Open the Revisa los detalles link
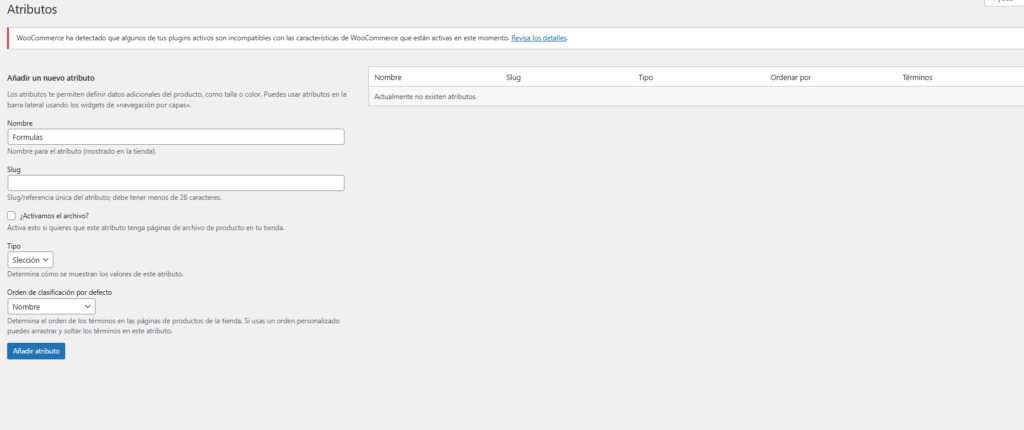 pos(539,38)
